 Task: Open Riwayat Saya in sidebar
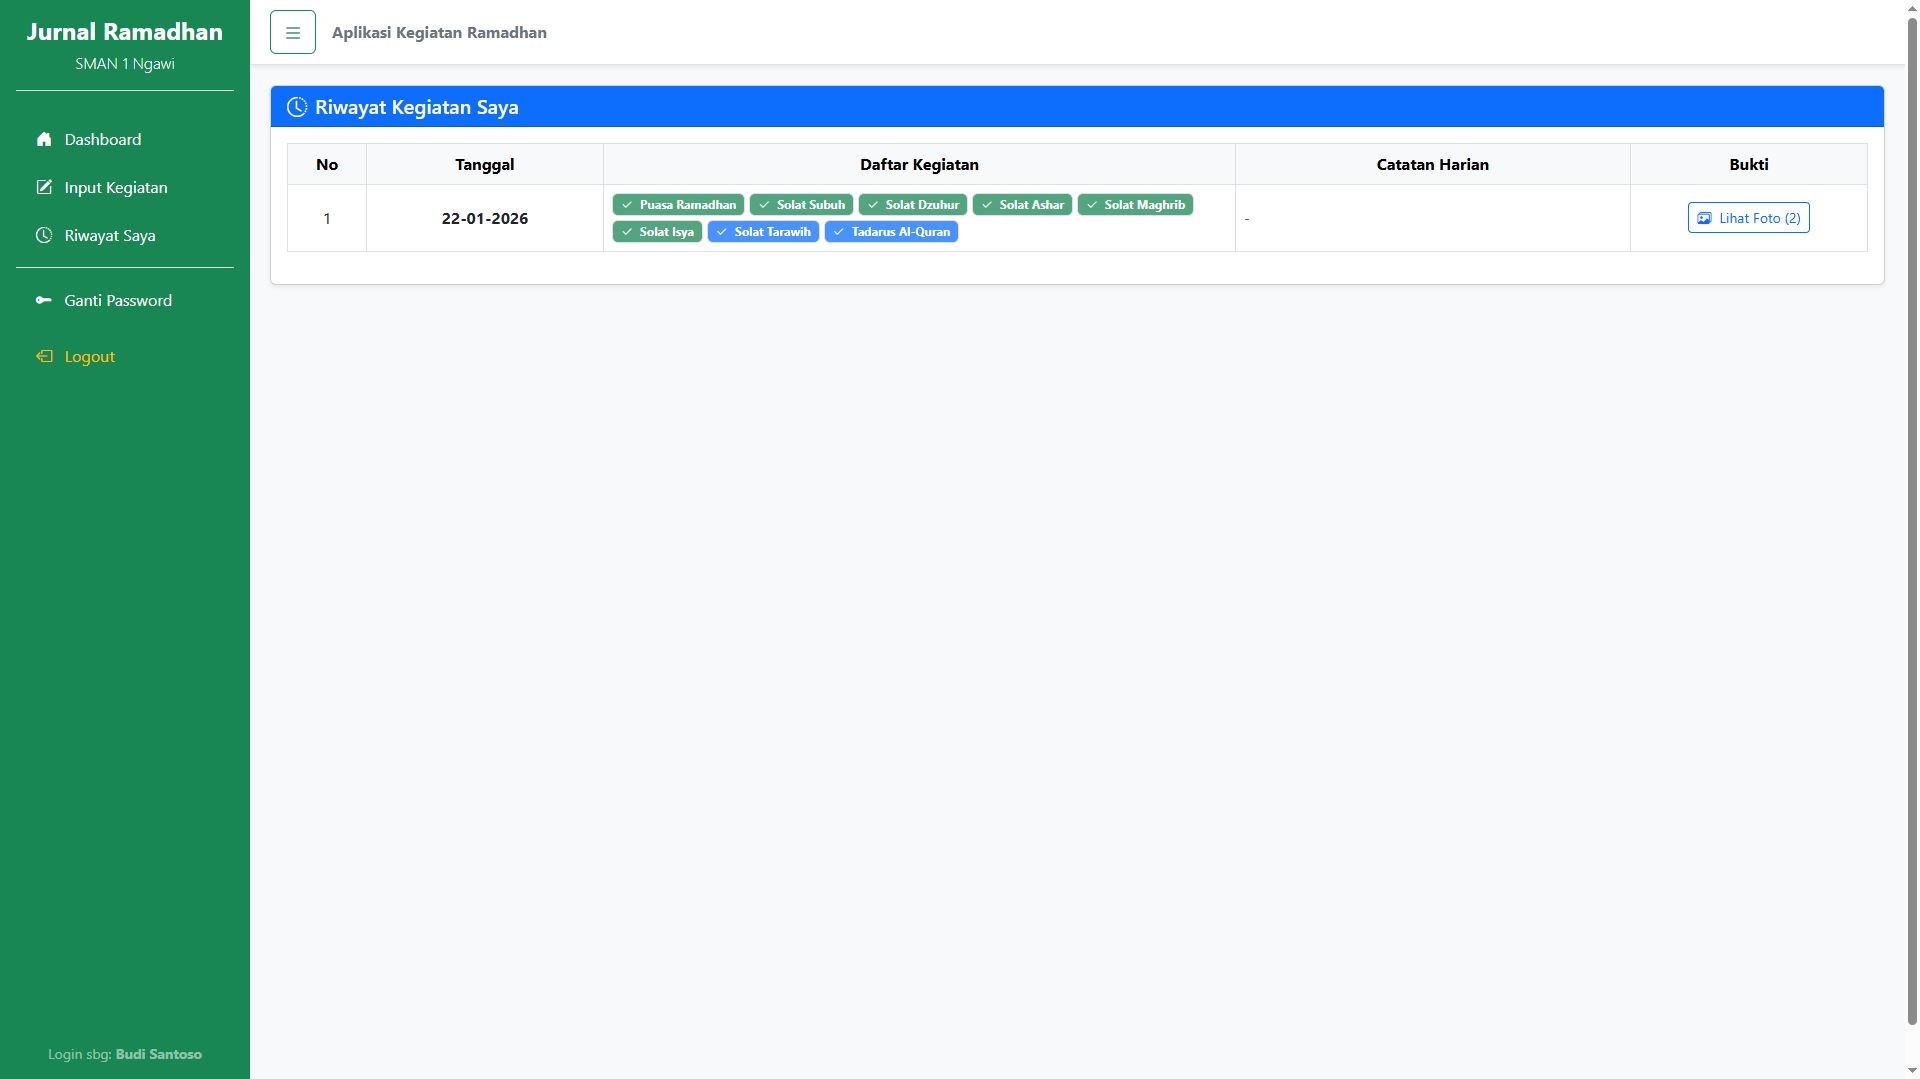coord(110,235)
